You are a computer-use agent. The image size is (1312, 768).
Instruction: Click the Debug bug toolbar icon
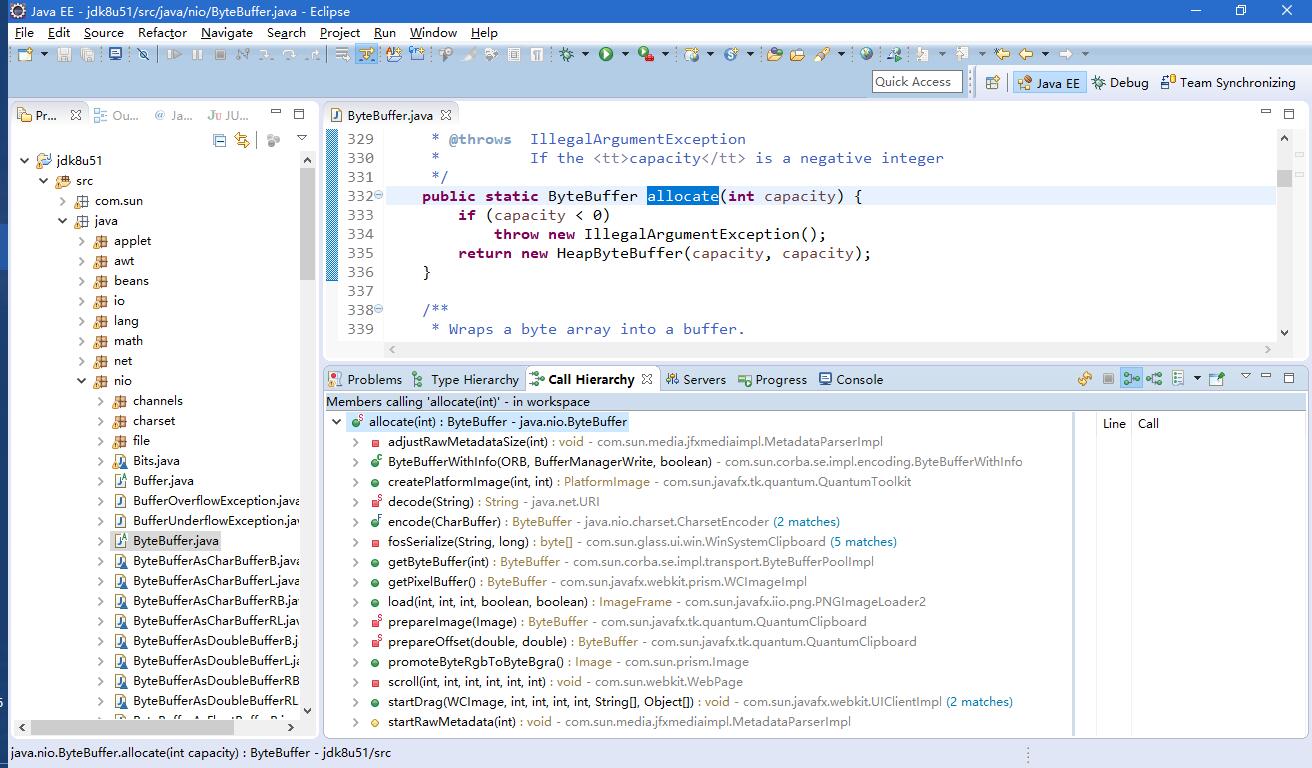(x=566, y=54)
